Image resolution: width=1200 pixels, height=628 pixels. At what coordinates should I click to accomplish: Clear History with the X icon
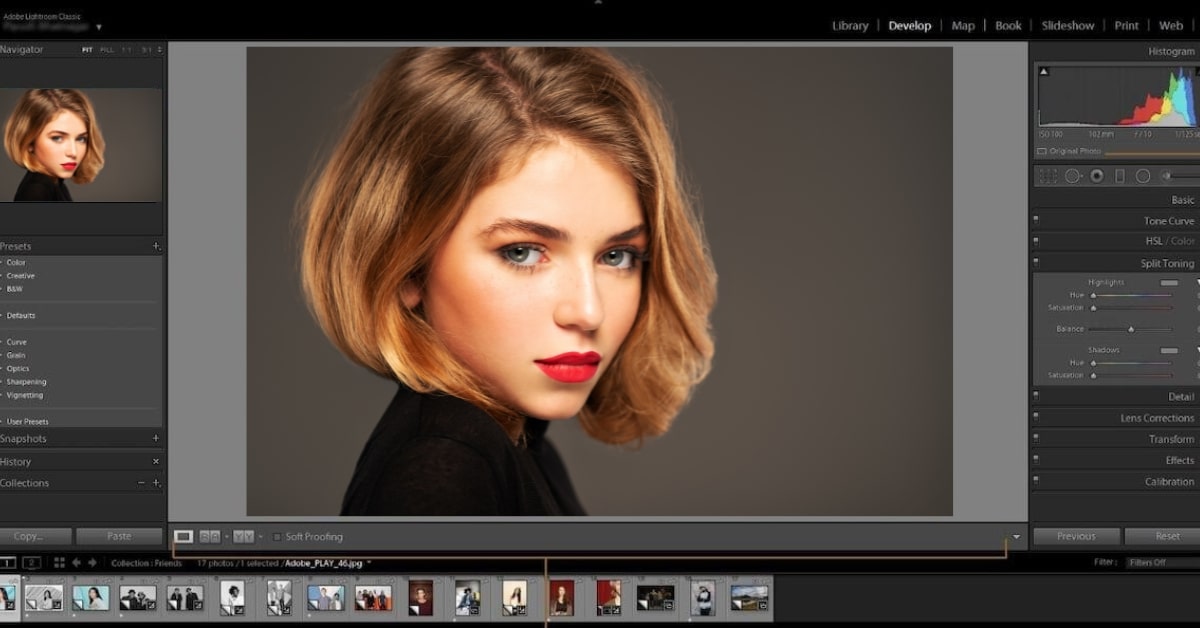(156, 462)
